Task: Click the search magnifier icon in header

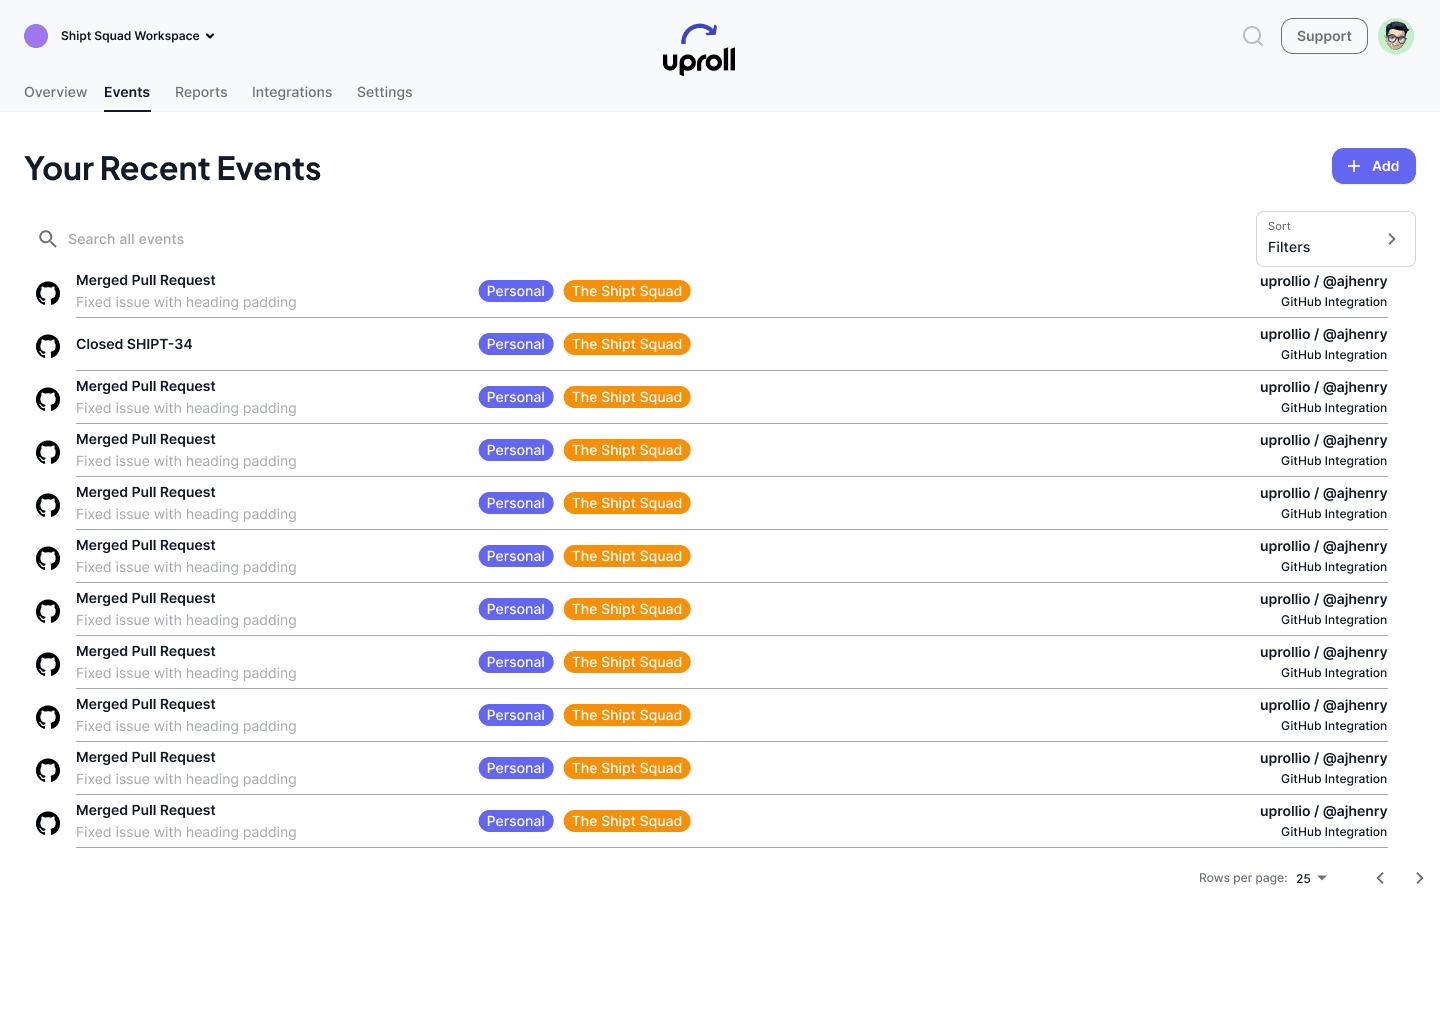Action: 1252,36
